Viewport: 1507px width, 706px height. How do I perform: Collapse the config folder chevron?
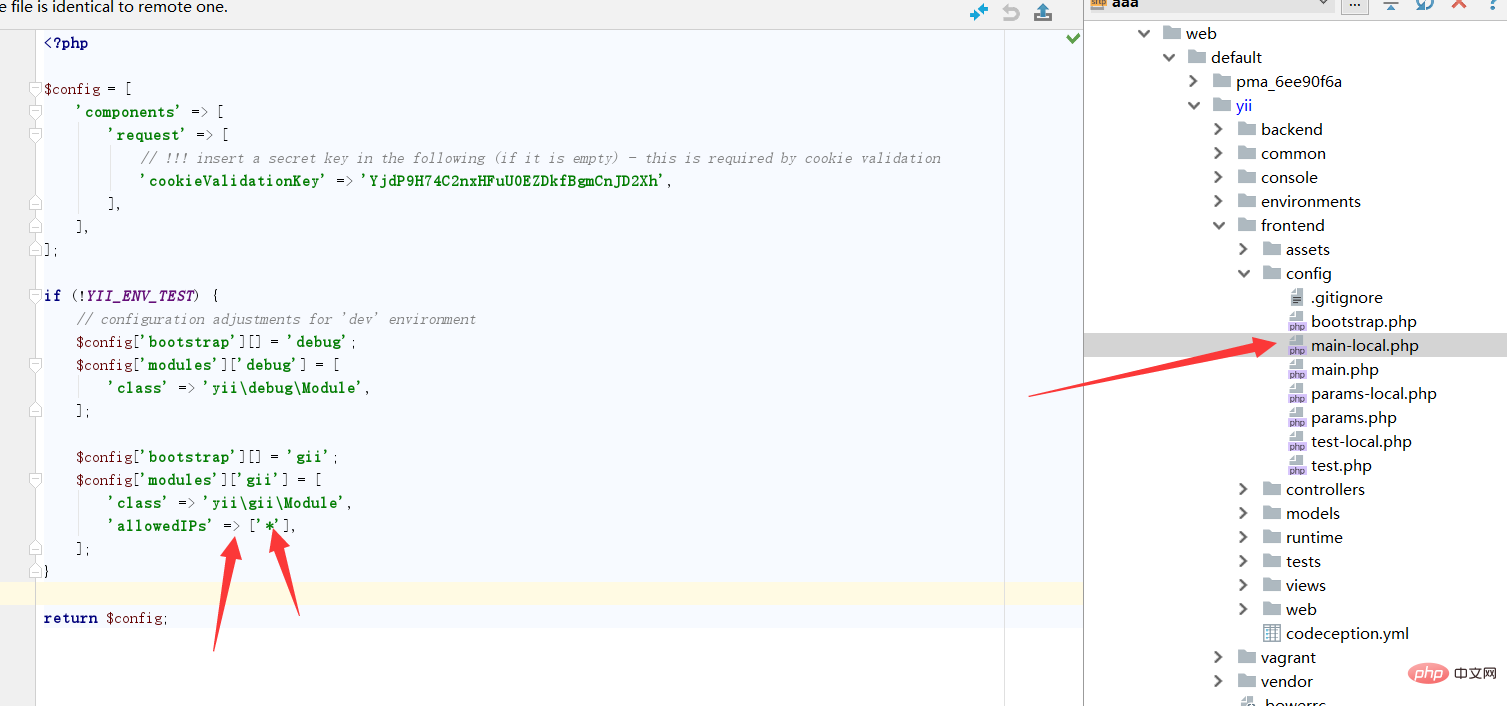(1243, 273)
